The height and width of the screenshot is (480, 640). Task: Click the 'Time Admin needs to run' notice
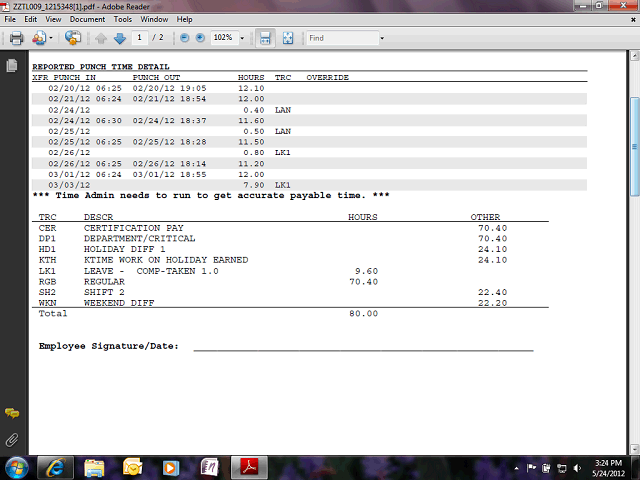[x=211, y=196]
